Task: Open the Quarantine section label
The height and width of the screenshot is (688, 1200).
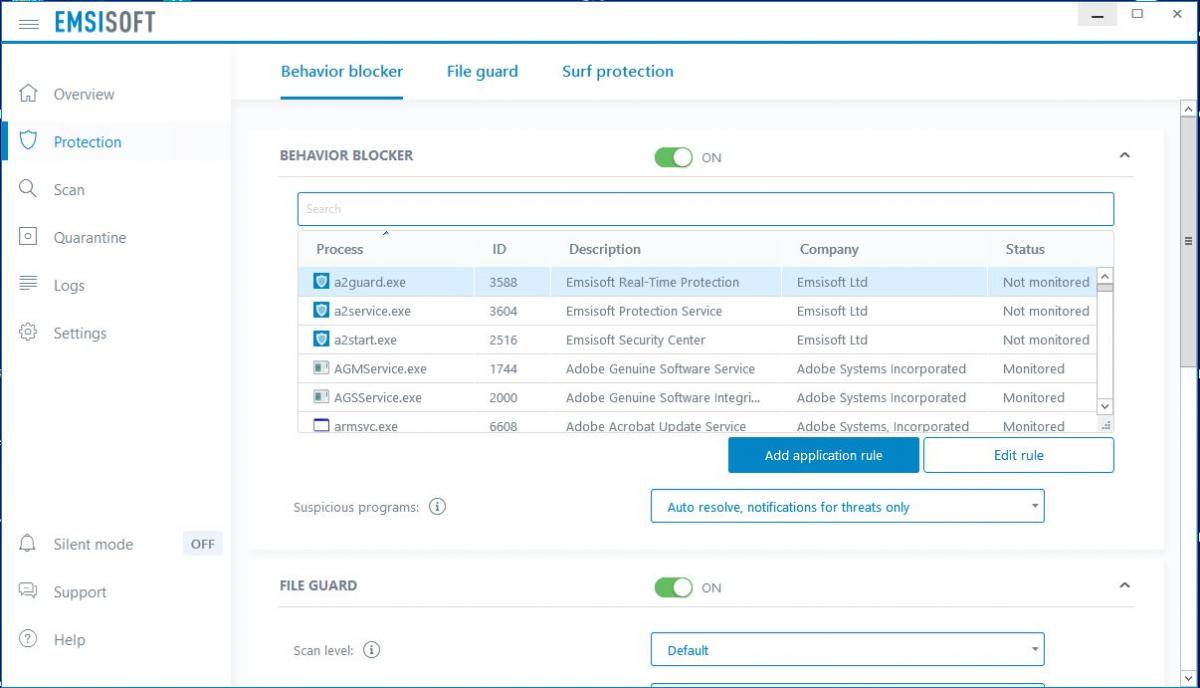Action: (x=90, y=237)
